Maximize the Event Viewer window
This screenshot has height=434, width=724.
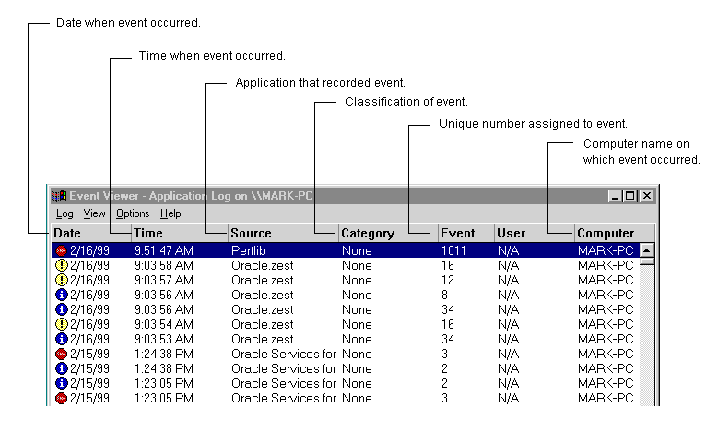pos(631,196)
